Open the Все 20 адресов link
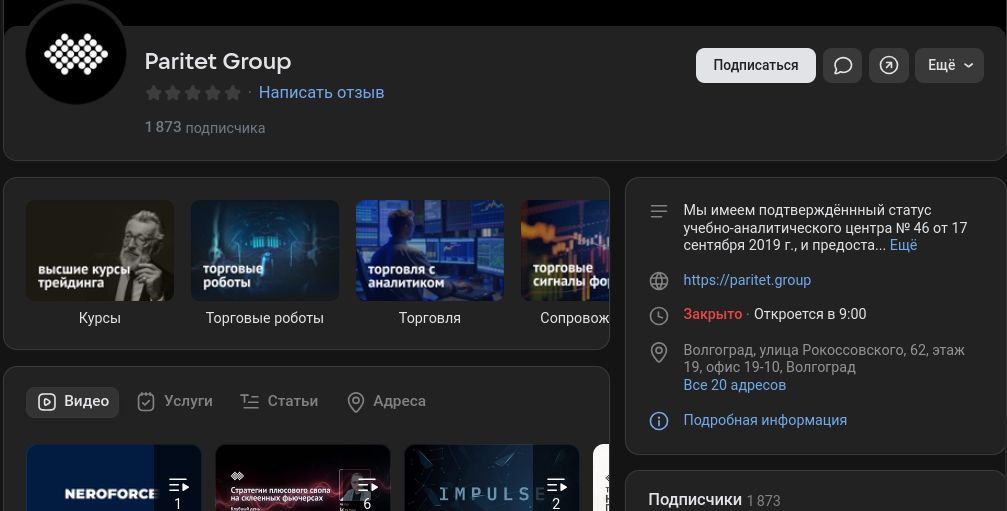This screenshot has width=1007, height=511. [x=735, y=385]
